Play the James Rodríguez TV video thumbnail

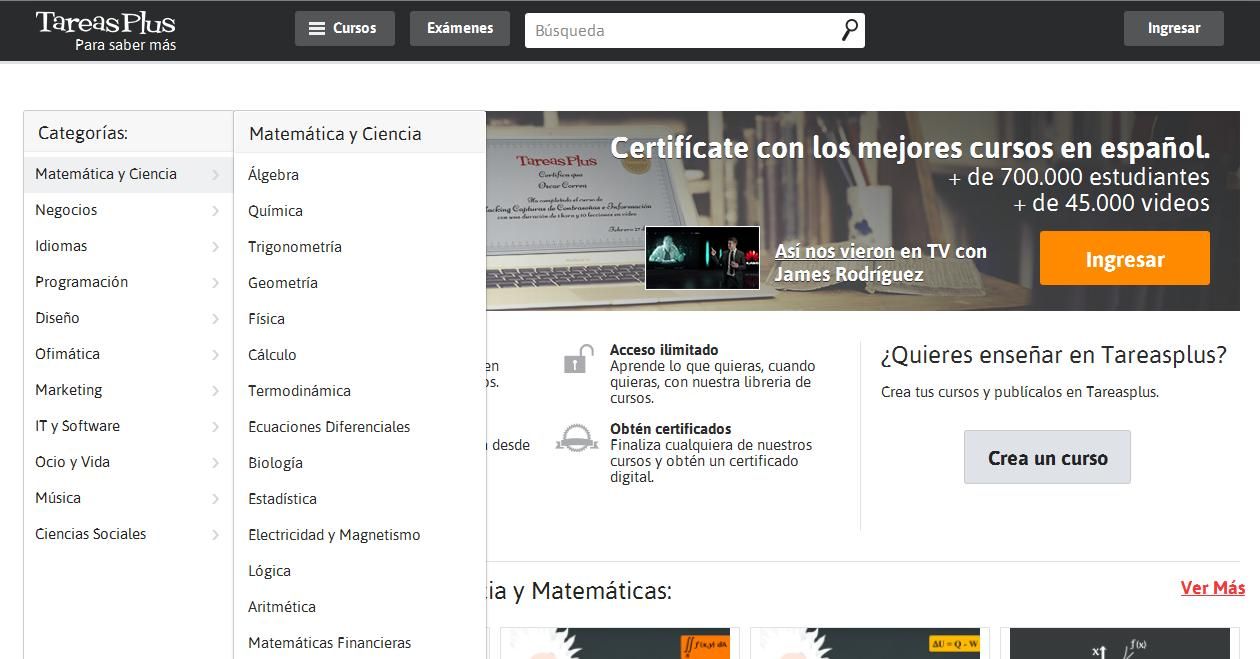(x=702, y=258)
